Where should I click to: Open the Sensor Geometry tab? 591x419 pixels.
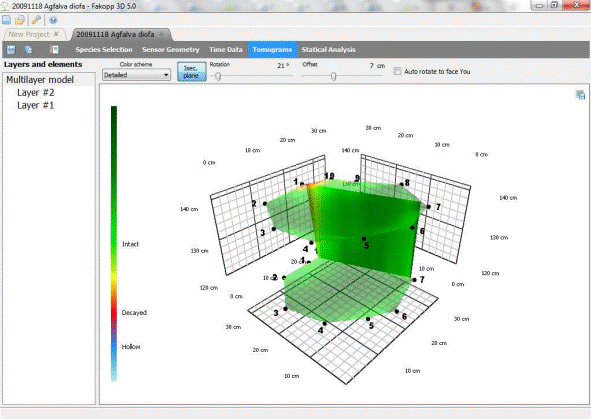pos(170,50)
